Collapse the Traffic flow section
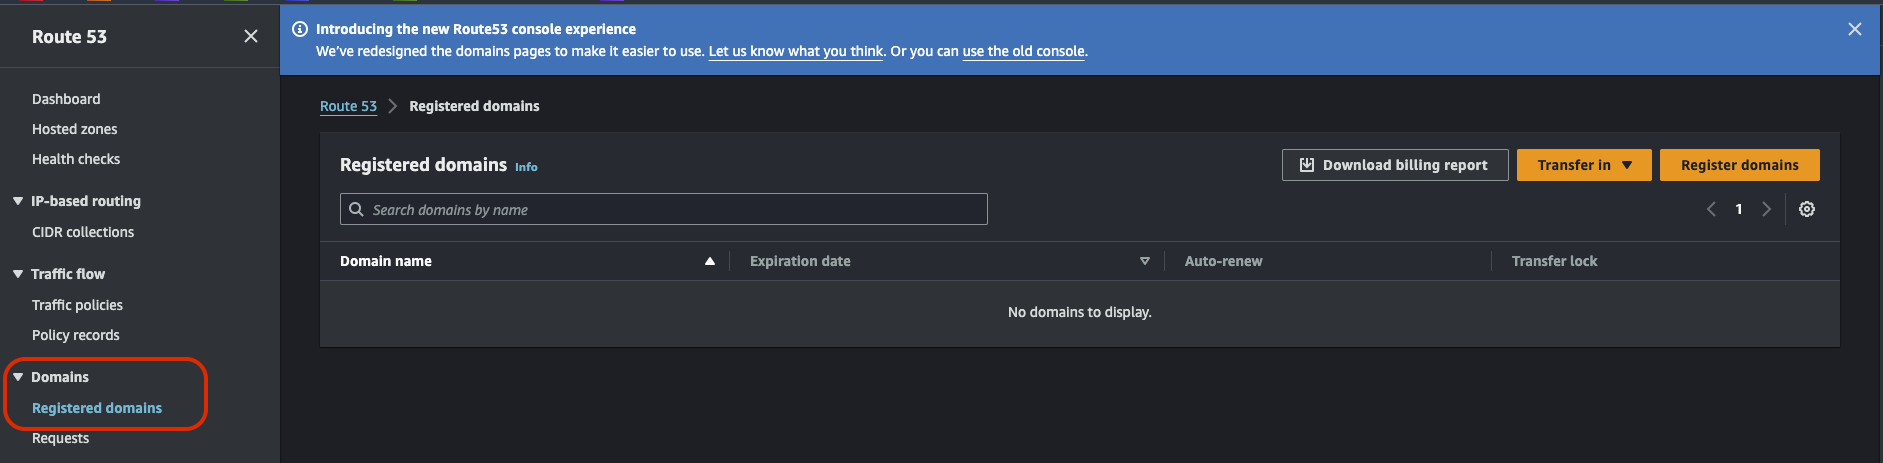Screen dimensions: 1883x463 tap(18, 274)
